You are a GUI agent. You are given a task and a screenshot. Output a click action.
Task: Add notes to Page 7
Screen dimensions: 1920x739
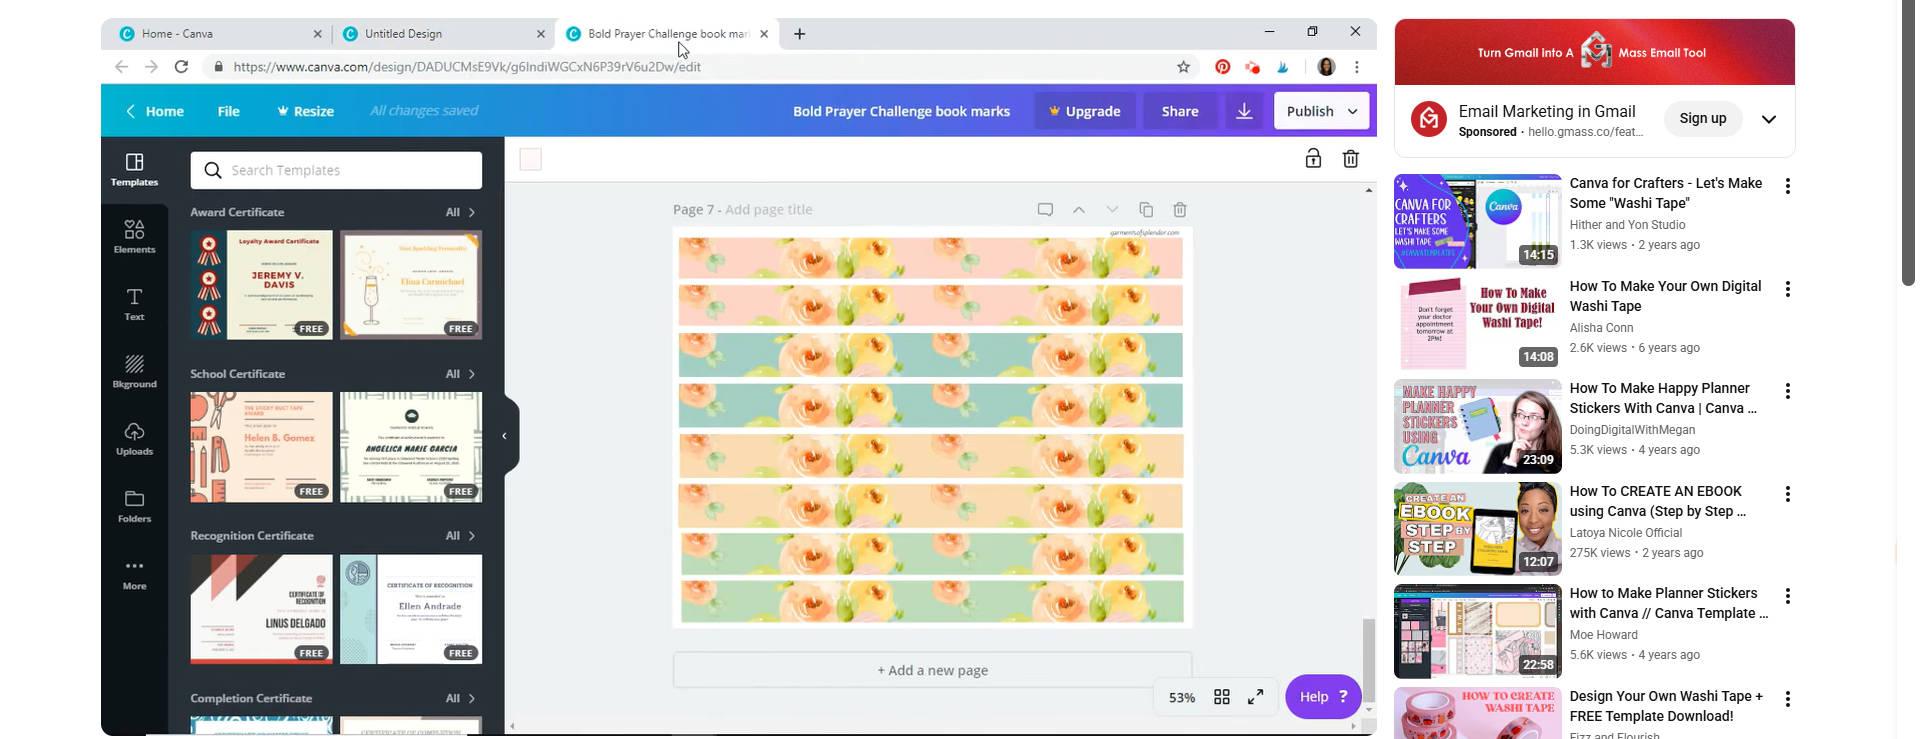click(1045, 209)
